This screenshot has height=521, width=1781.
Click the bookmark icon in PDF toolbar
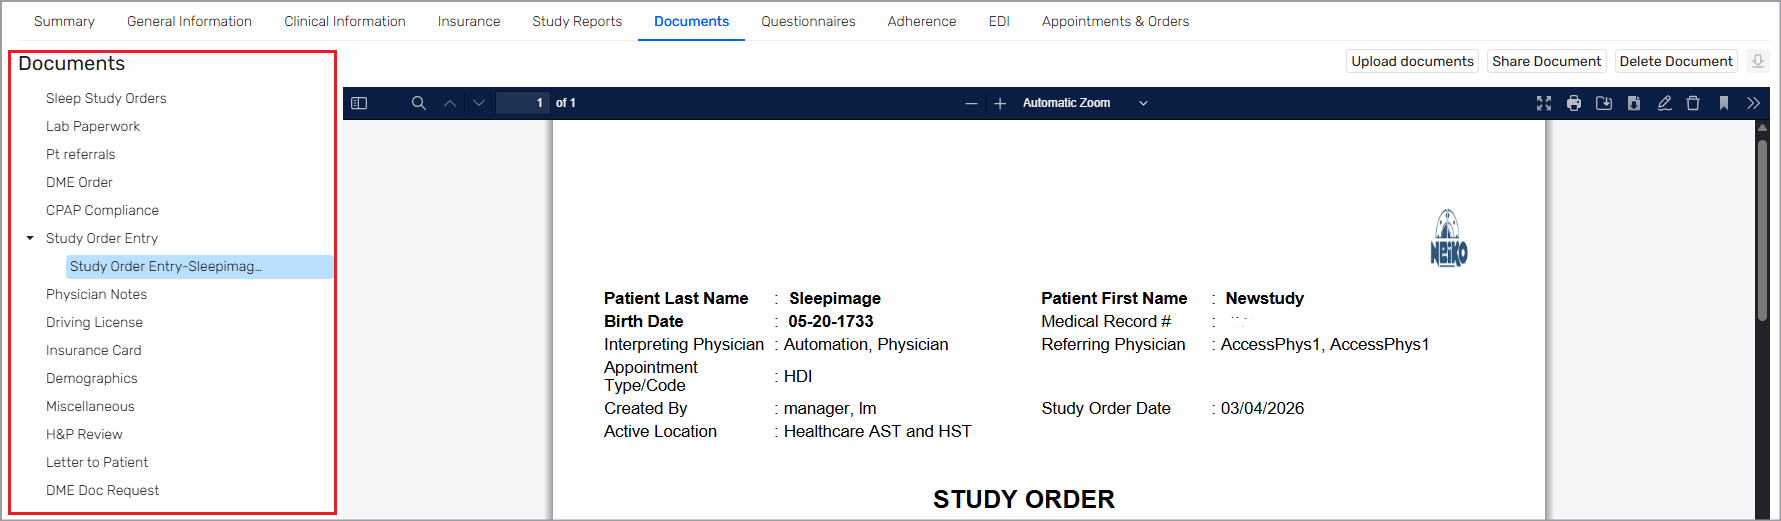coord(1723,103)
